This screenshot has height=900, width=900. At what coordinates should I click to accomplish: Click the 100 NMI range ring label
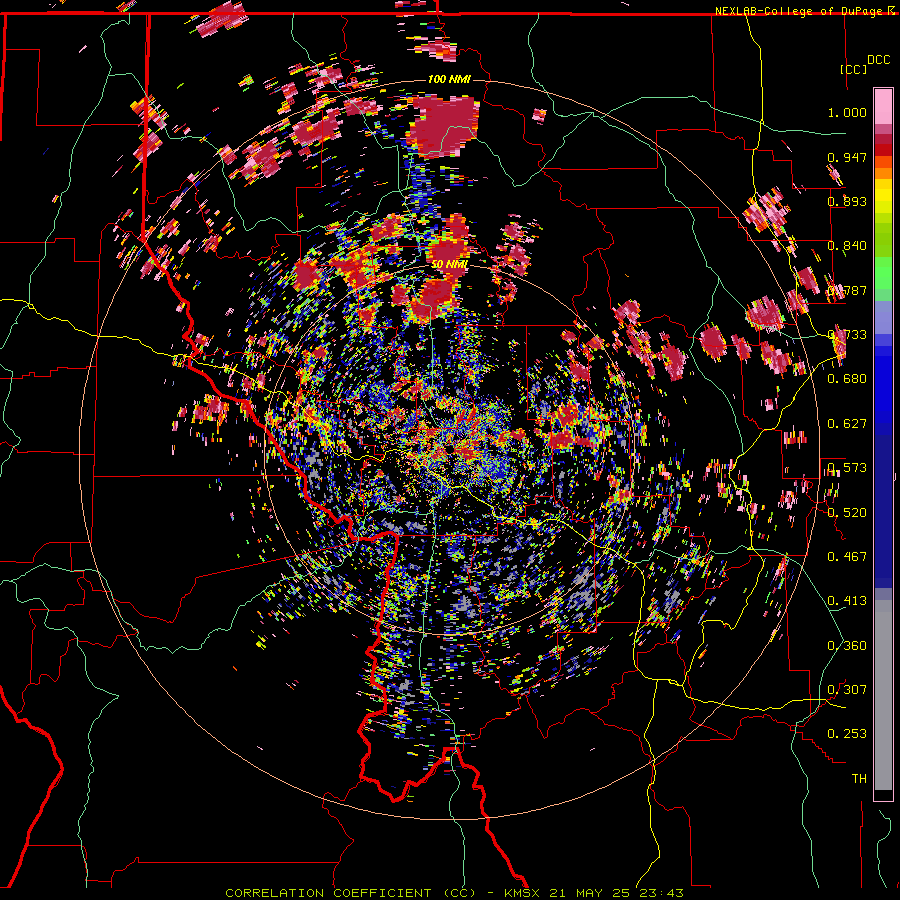[x=449, y=79]
